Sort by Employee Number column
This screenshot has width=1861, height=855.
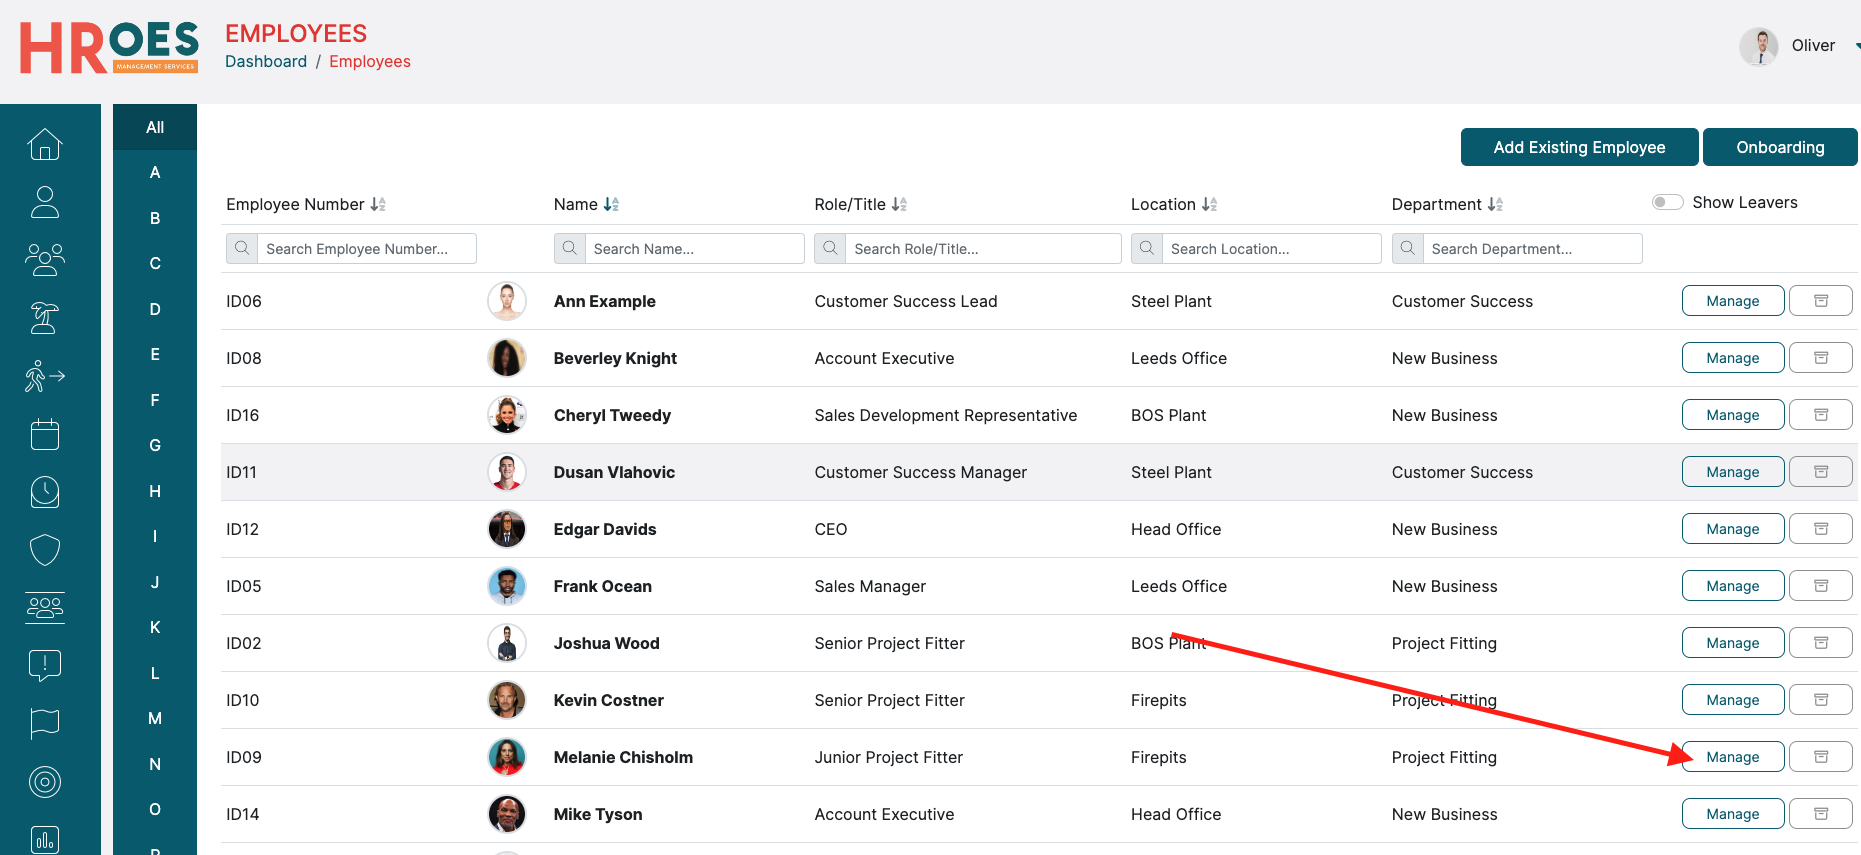click(x=378, y=204)
